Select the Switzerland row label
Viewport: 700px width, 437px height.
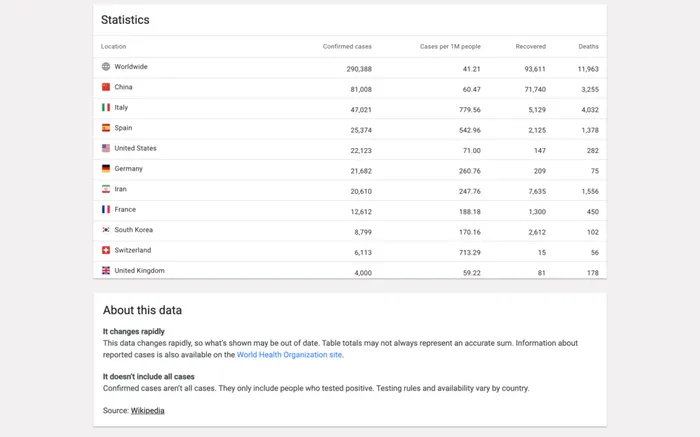pyautogui.click(x=133, y=250)
